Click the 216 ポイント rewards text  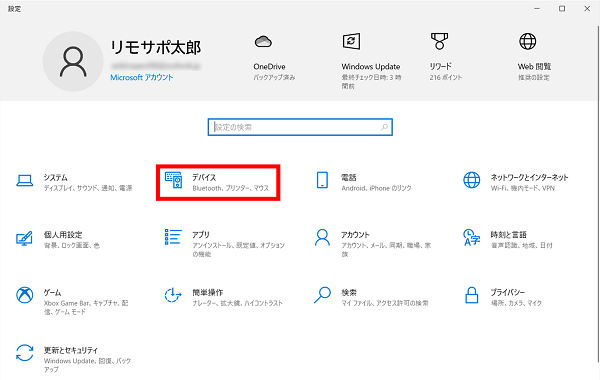pyautogui.click(x=446, y=77)
